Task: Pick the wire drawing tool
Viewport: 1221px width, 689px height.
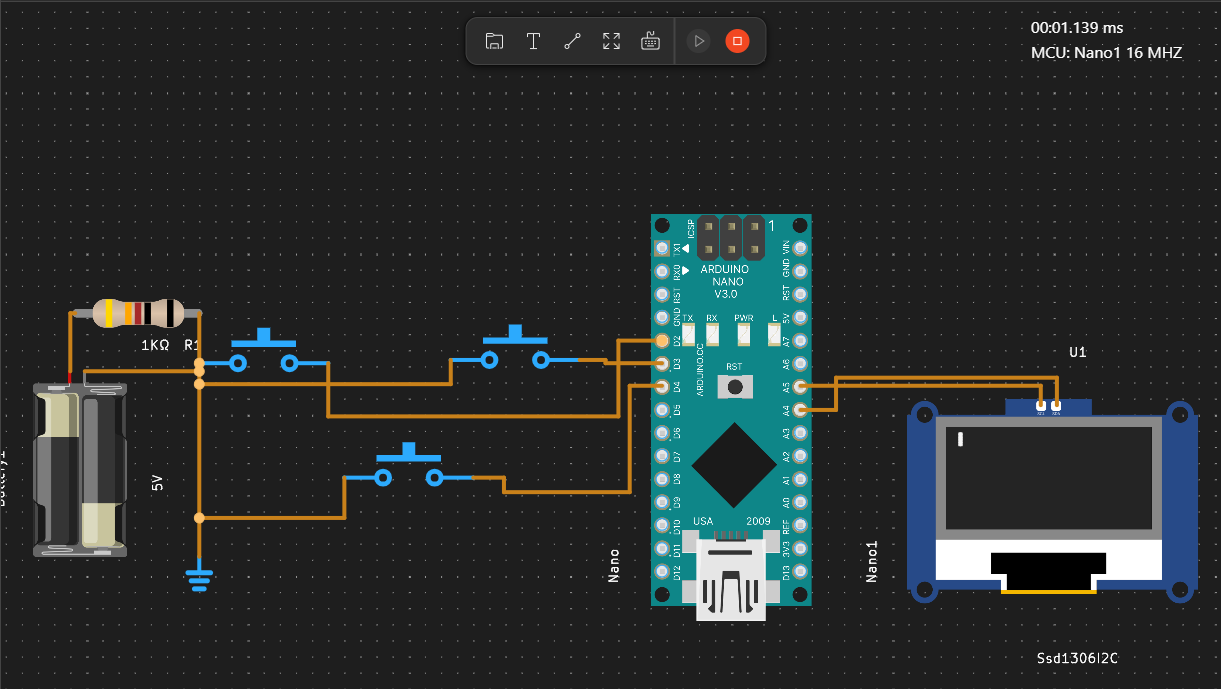Action: coord(572,41)
